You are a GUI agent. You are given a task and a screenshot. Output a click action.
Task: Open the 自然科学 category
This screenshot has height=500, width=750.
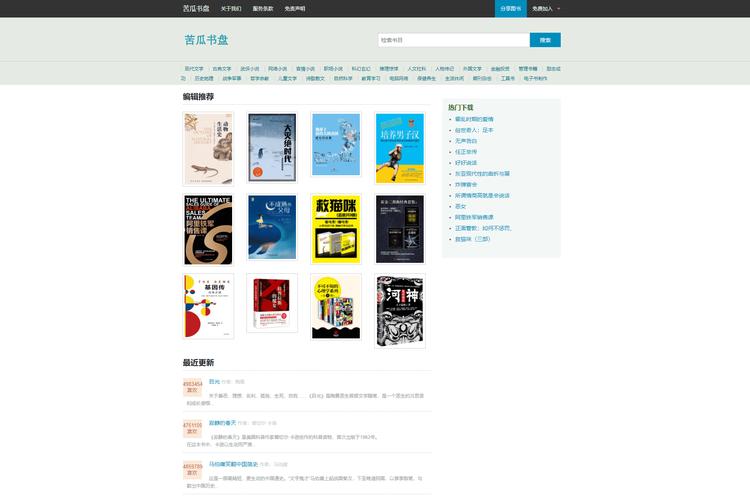(343, 78)
